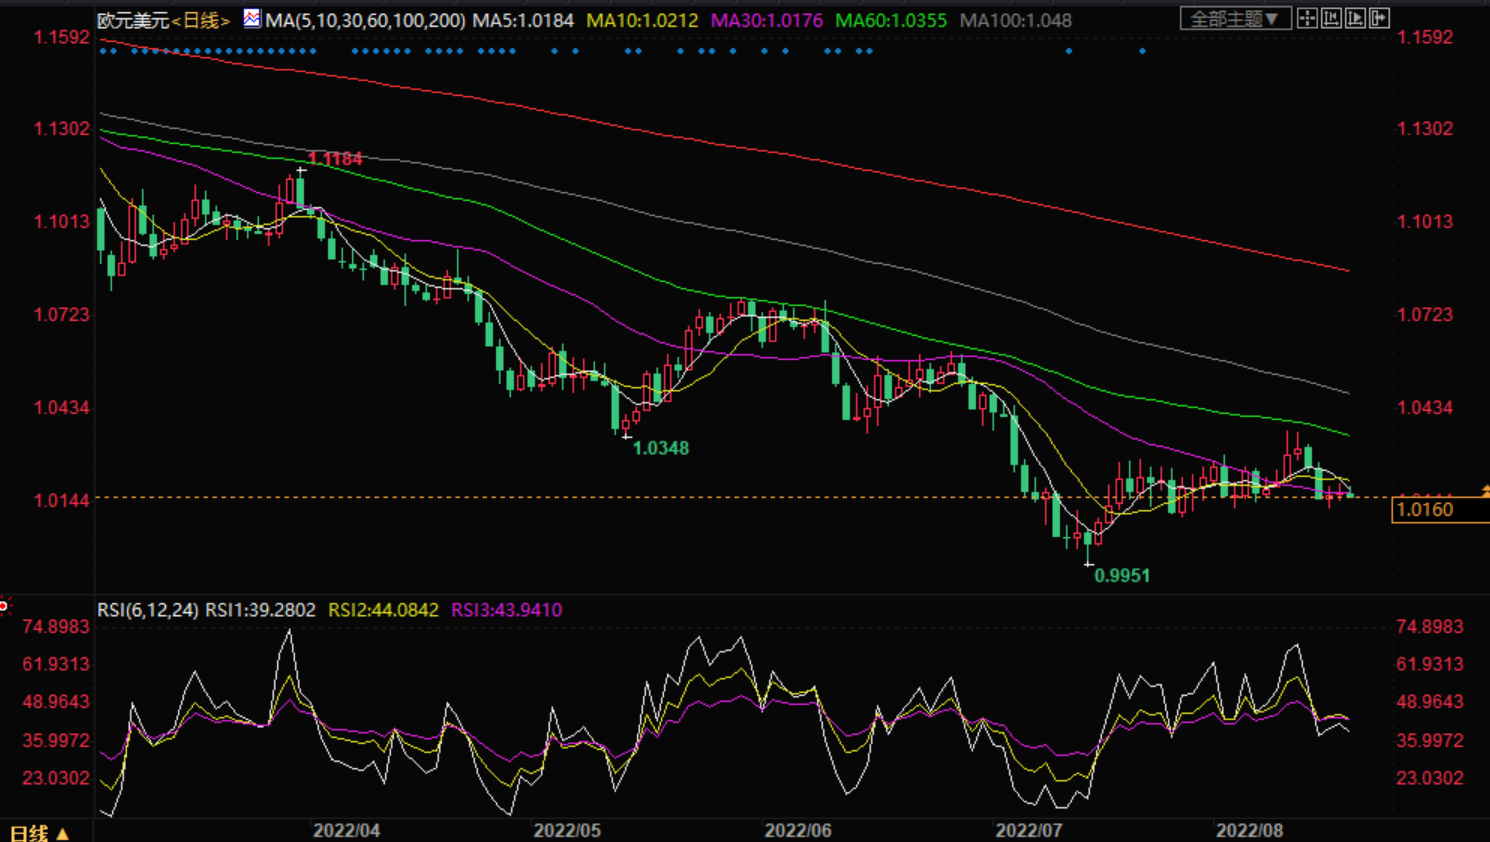1490x842 pixels.
Task: Click the RSI3:43.9410 value
Action: [506, 610]
